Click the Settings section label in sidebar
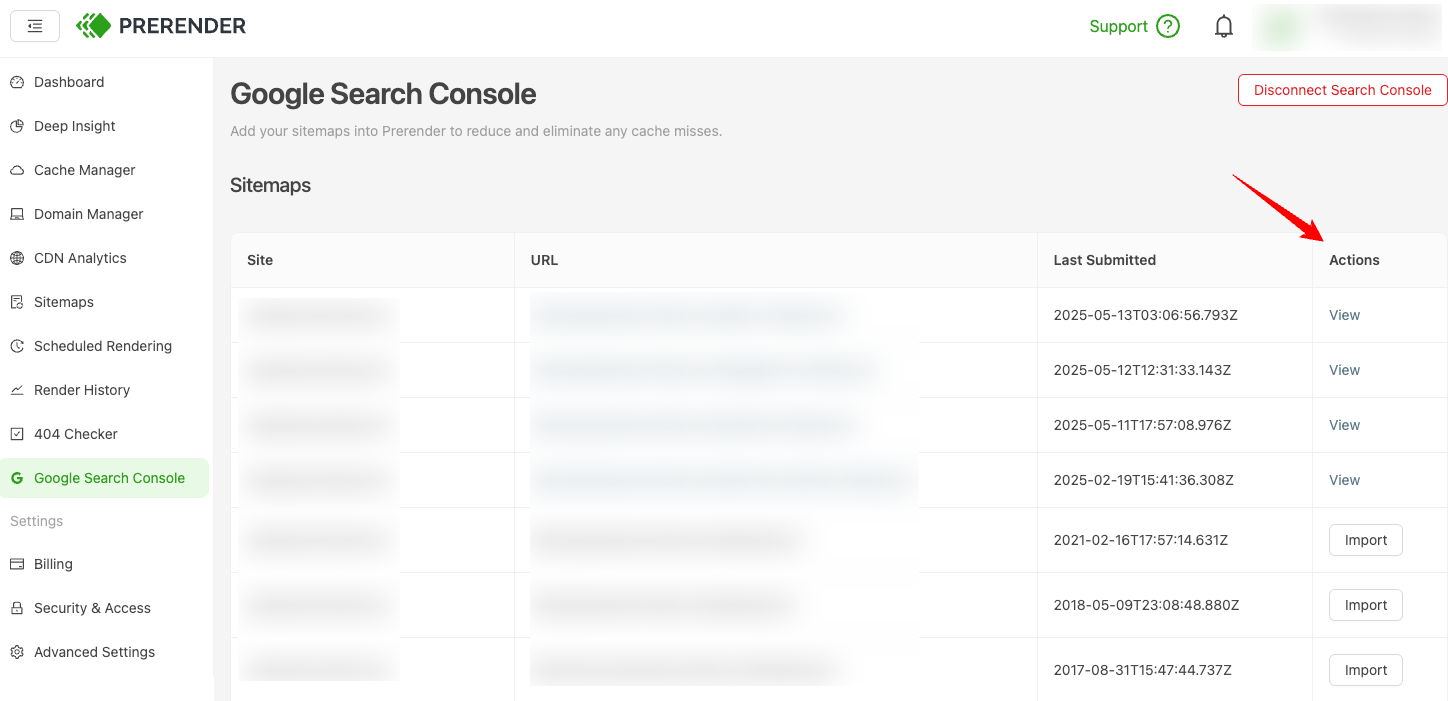The height and width of the screenshot is (701, 1448). click(36, 521)
